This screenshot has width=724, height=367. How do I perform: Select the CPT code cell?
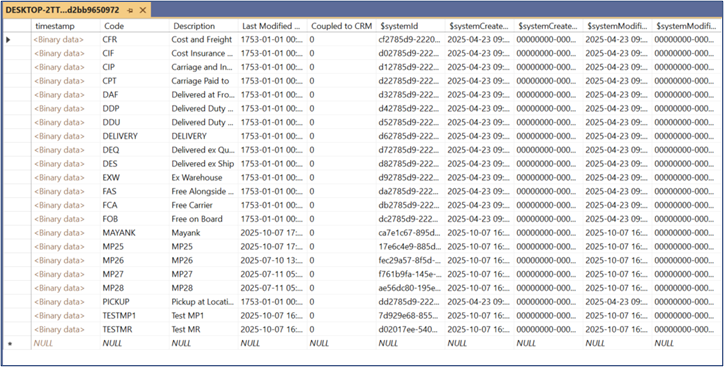pos(135,81)
